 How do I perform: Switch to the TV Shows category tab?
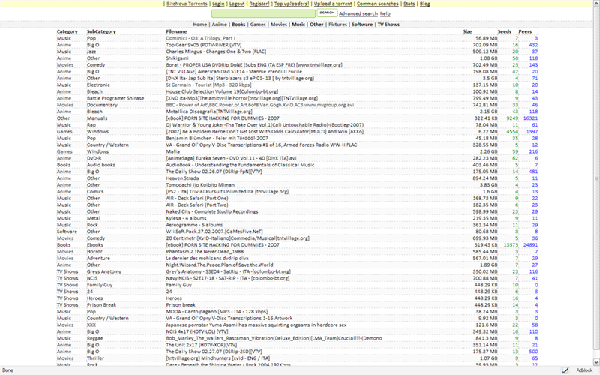tap(388, 24)
